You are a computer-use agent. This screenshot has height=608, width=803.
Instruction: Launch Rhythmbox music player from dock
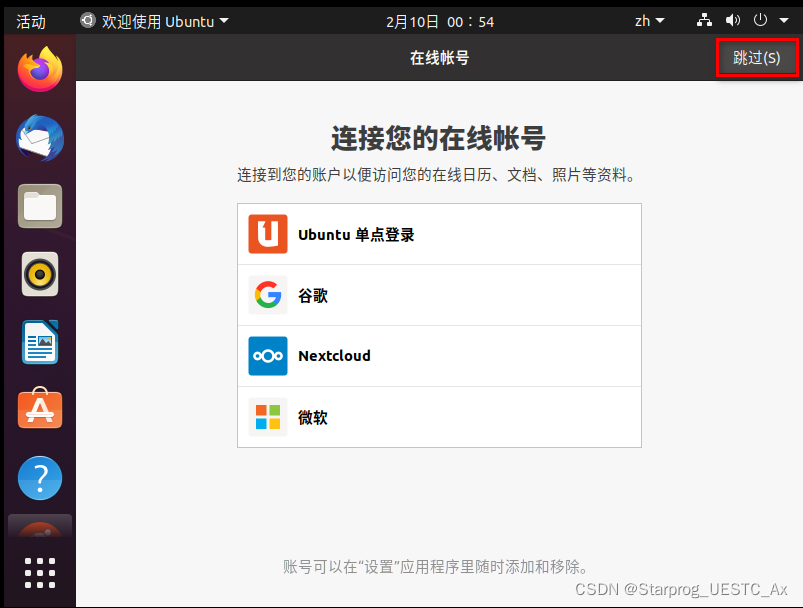pos(39,274)
